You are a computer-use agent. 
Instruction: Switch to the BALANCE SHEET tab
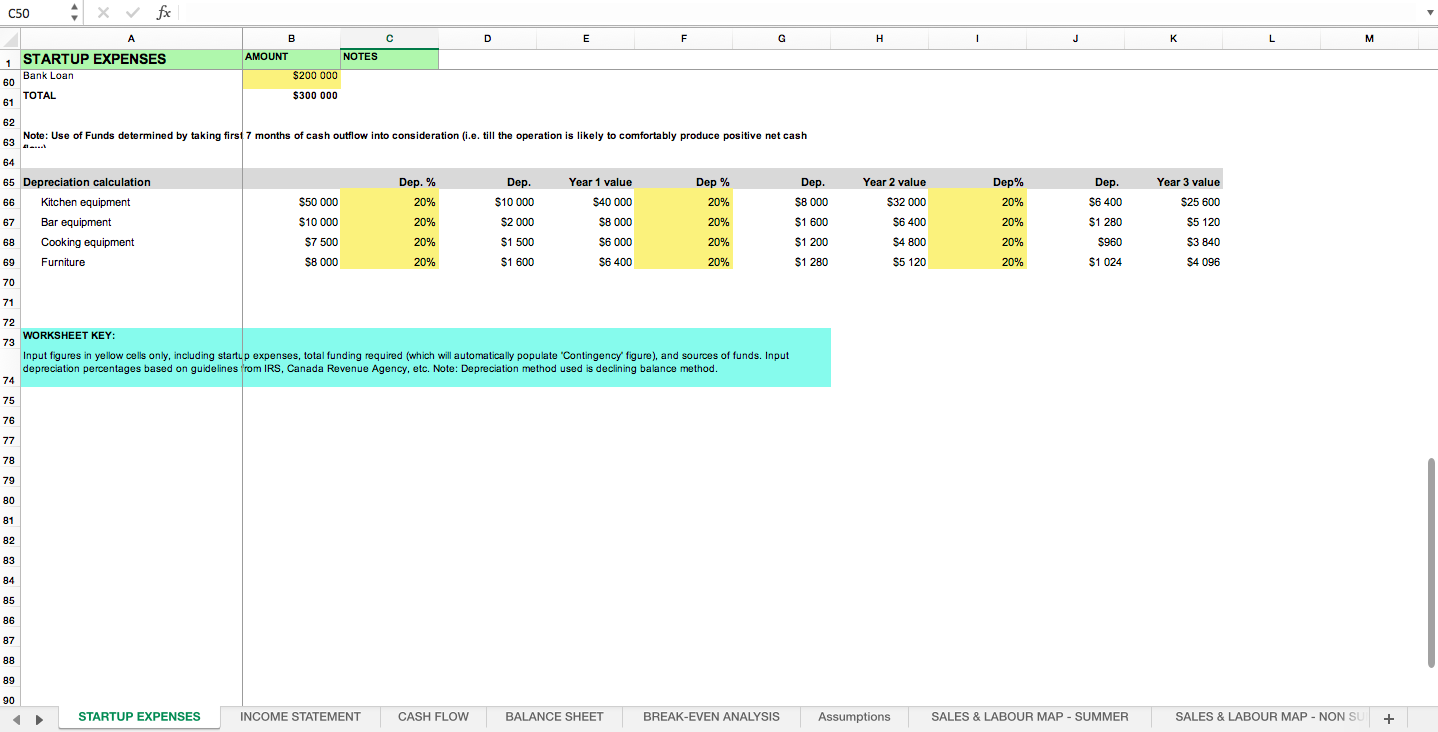[554, 717]
